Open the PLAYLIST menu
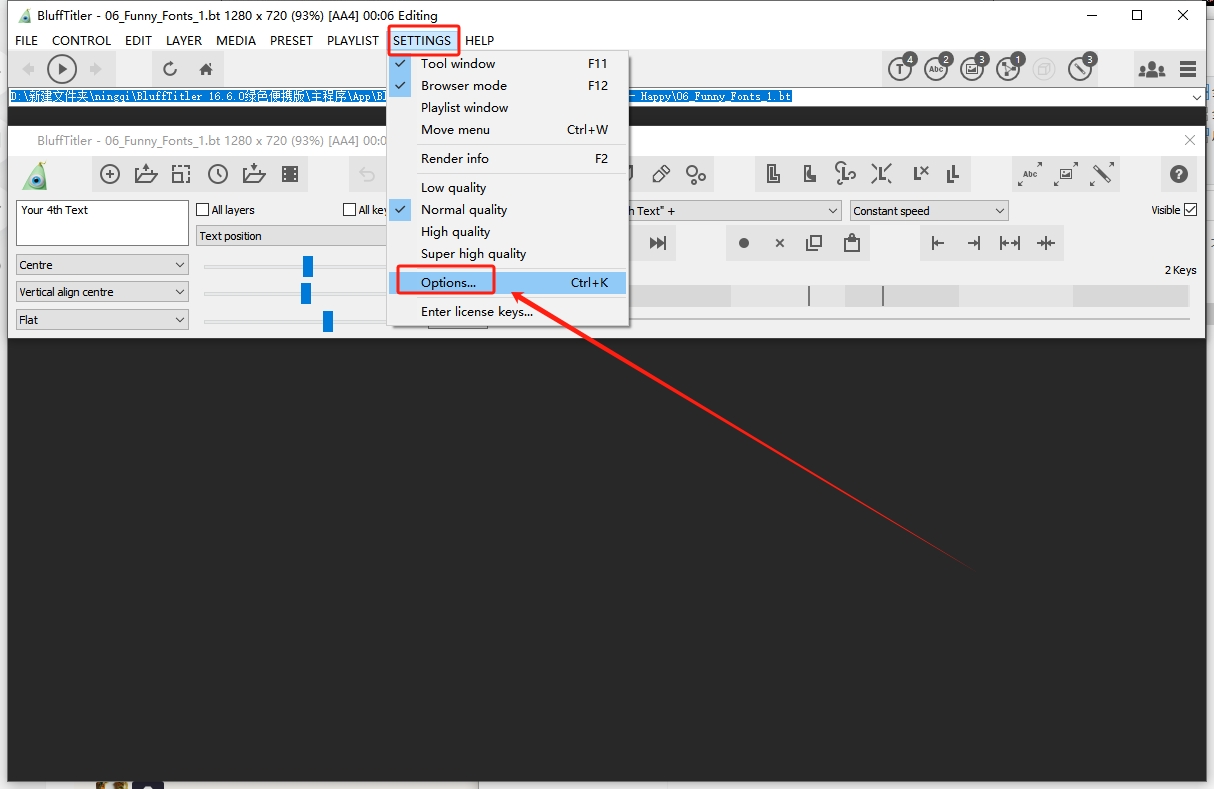Screen dimensions: 1214x789 353,40
